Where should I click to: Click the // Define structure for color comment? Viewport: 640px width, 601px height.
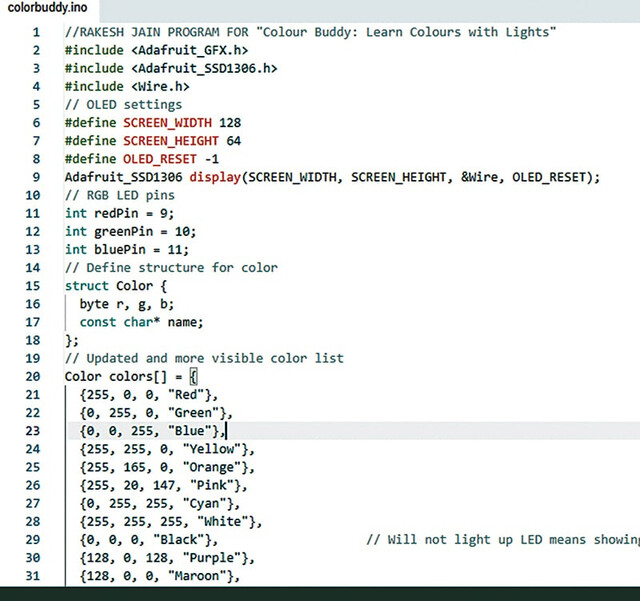tap(171, 268)
